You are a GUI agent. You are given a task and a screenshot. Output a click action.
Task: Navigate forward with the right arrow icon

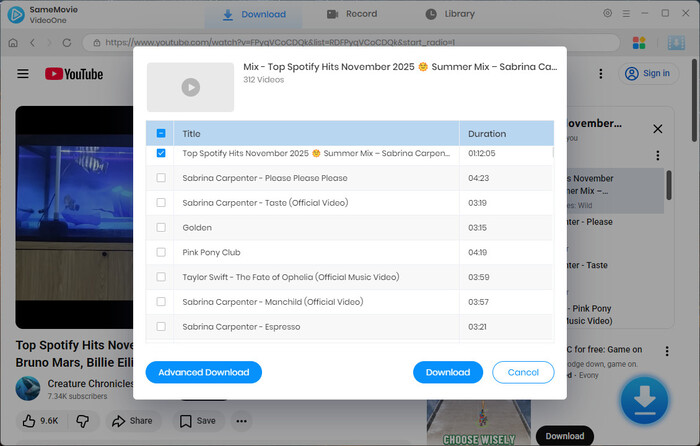click(49, 43)
